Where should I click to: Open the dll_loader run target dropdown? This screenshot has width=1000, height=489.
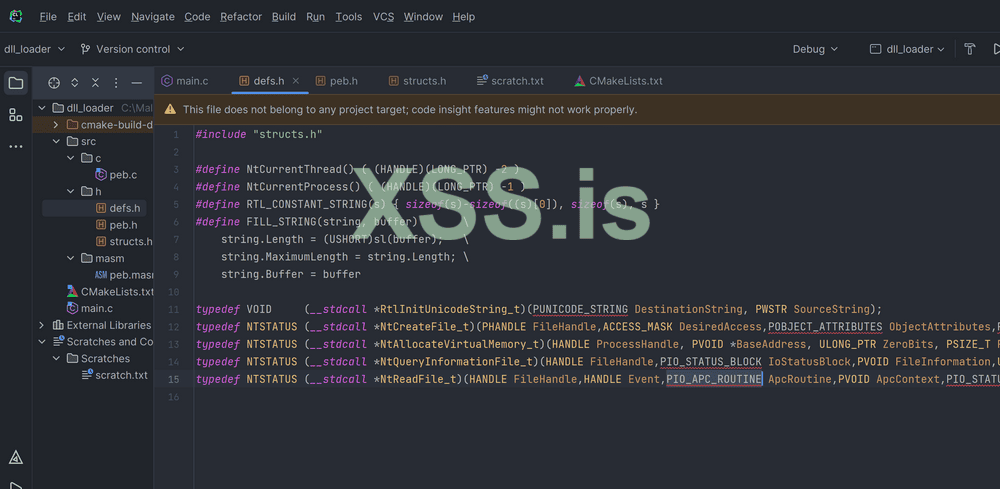pyautogui.click(x=908, y=49)
